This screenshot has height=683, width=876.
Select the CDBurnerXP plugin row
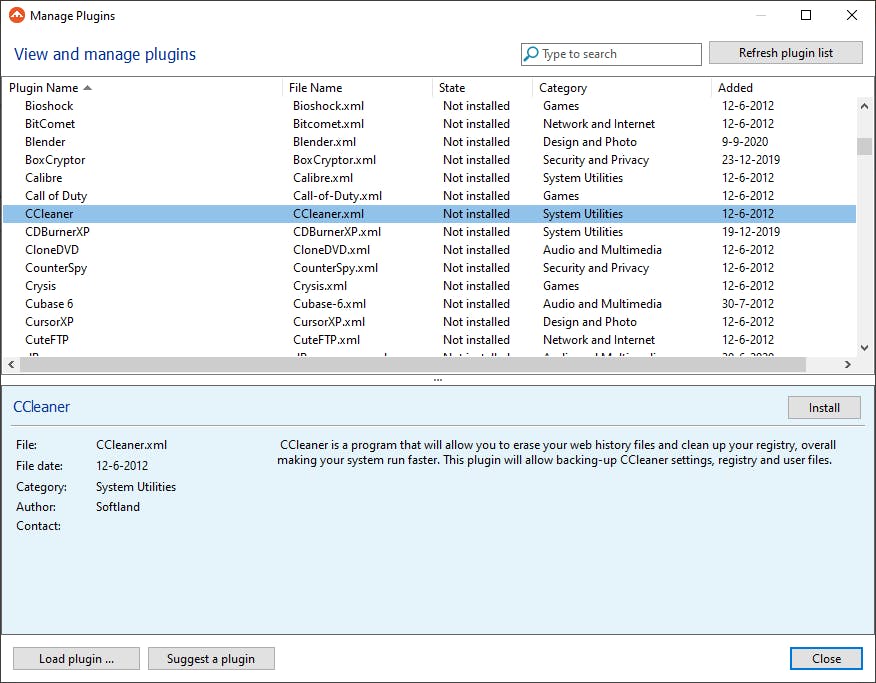point(57,232)
